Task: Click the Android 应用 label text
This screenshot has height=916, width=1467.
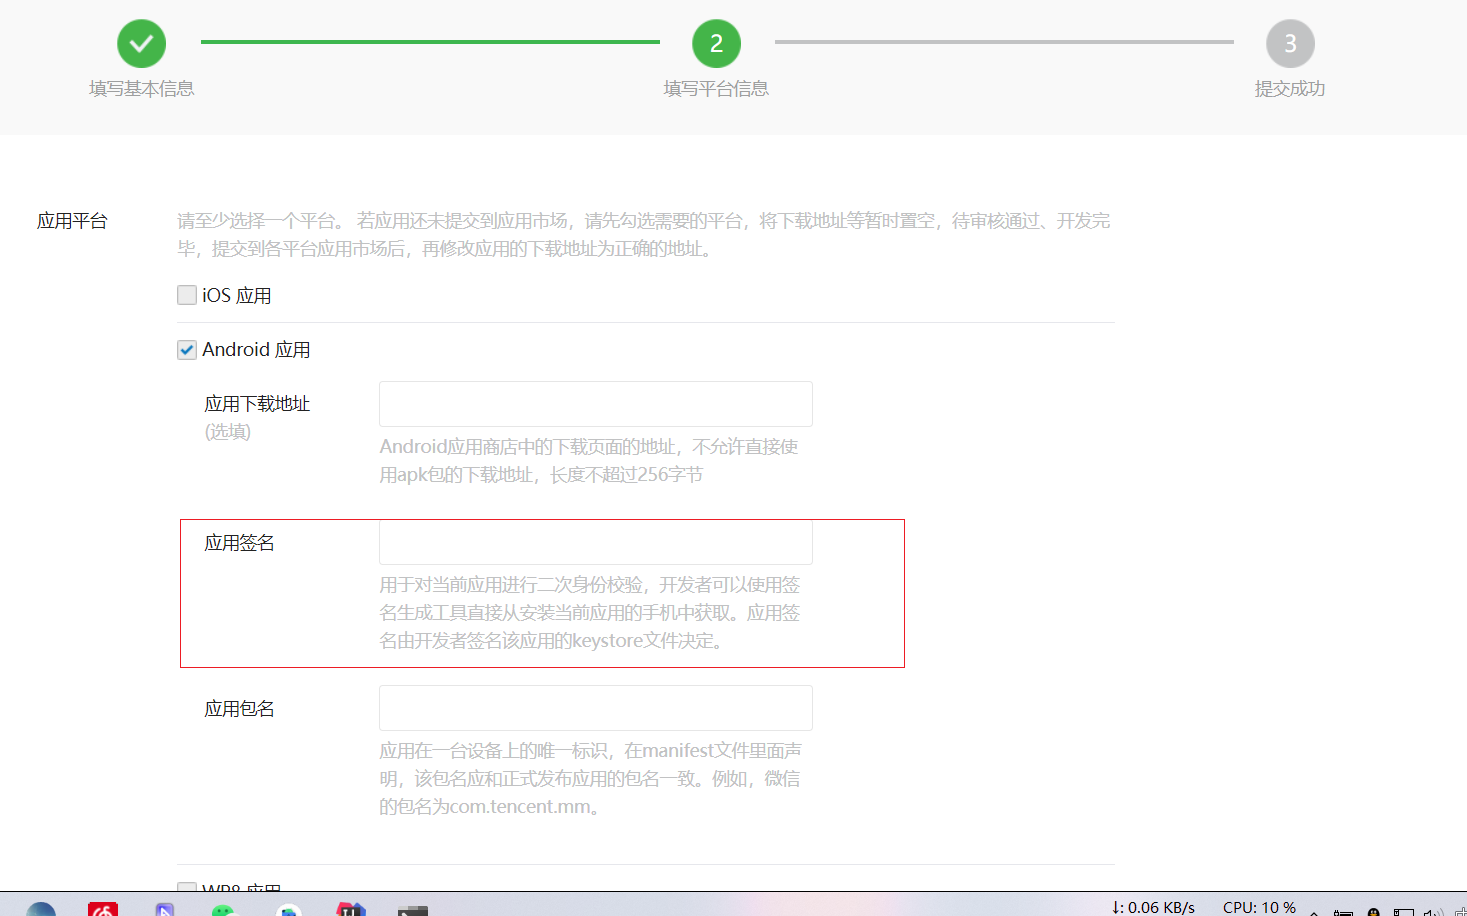Action: [x=256, y=349]
